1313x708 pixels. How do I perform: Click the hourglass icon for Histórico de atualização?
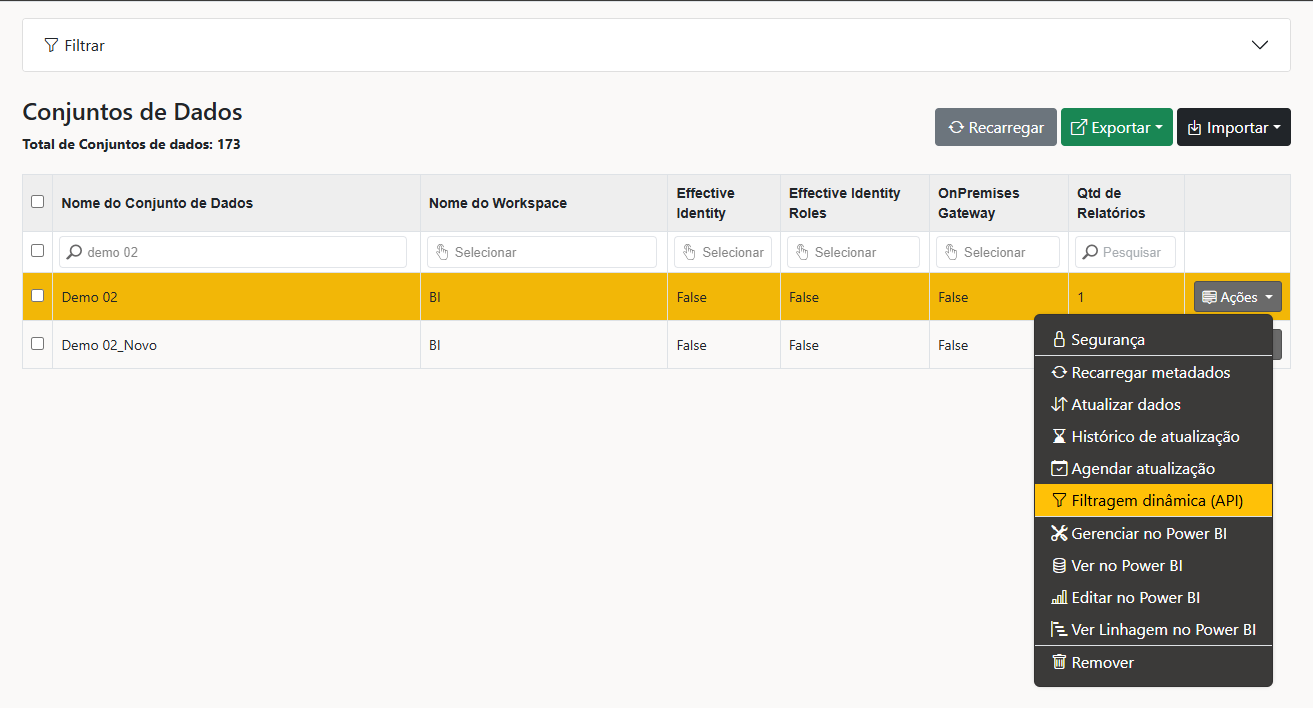pos(1059,437)
